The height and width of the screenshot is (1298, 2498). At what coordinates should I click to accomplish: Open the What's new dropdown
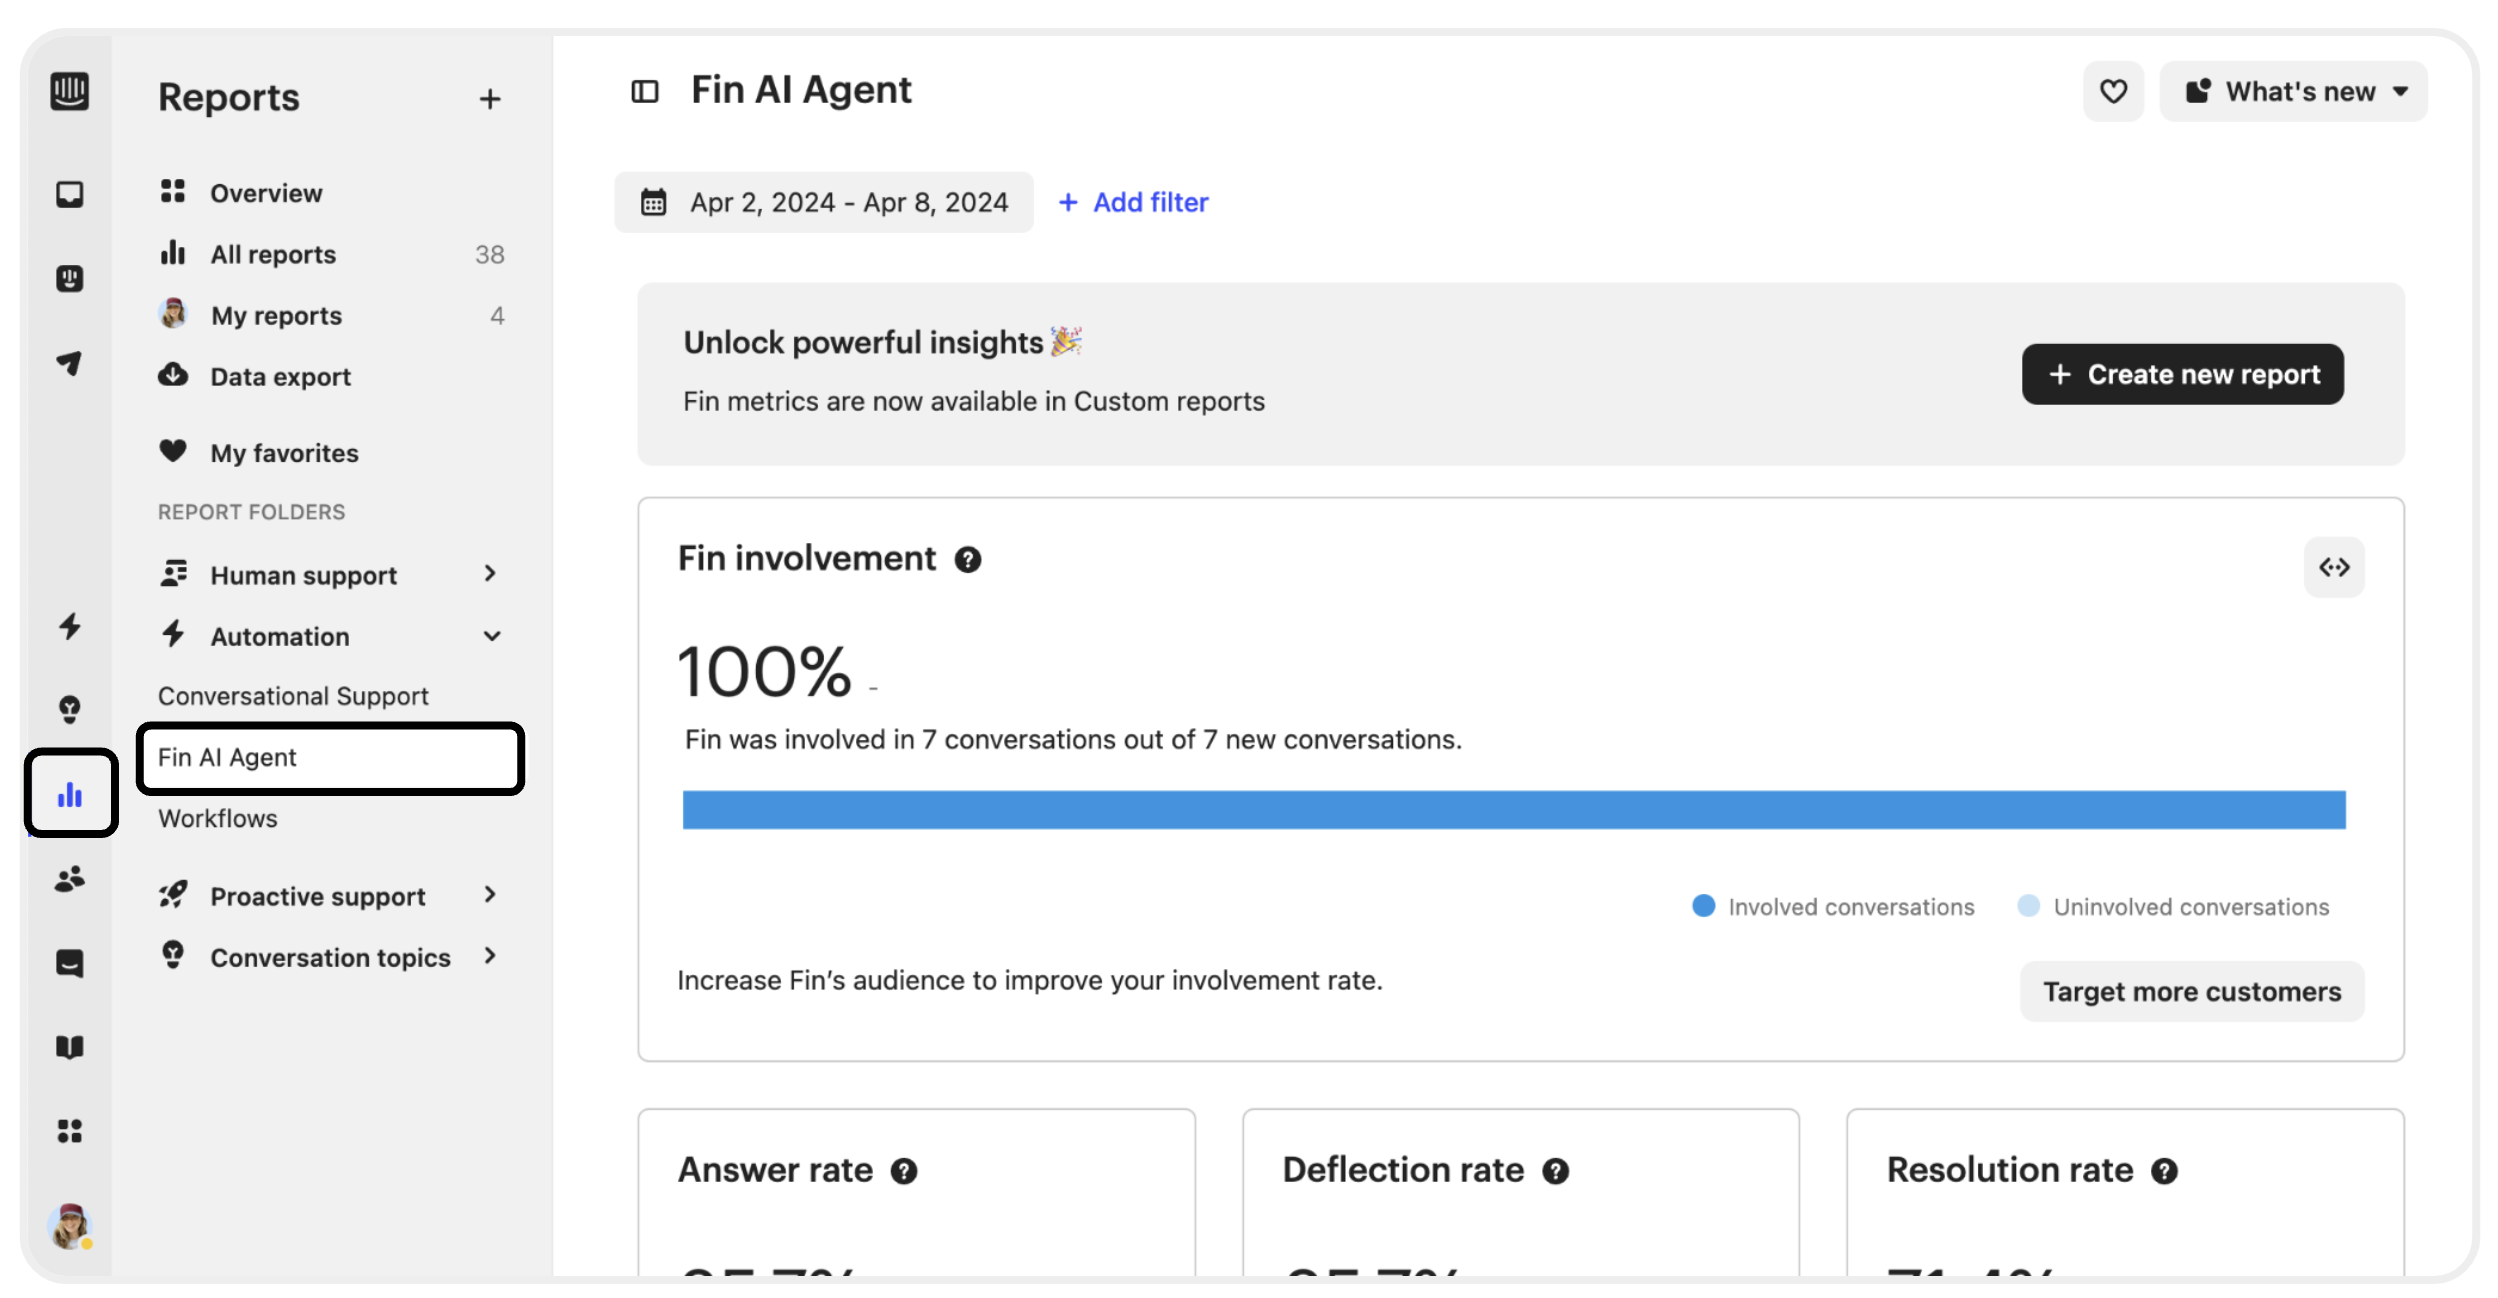2293,92
